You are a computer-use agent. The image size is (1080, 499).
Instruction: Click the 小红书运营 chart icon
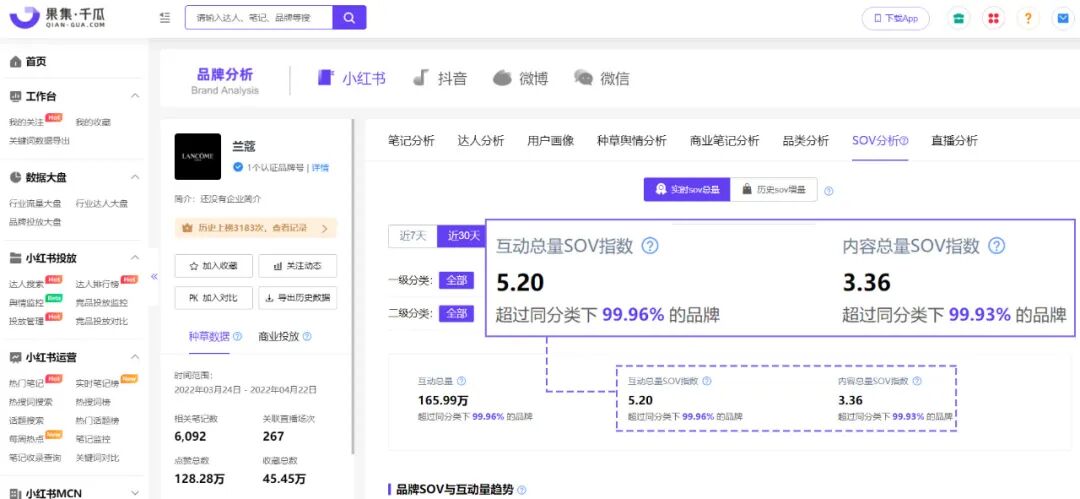15,357
